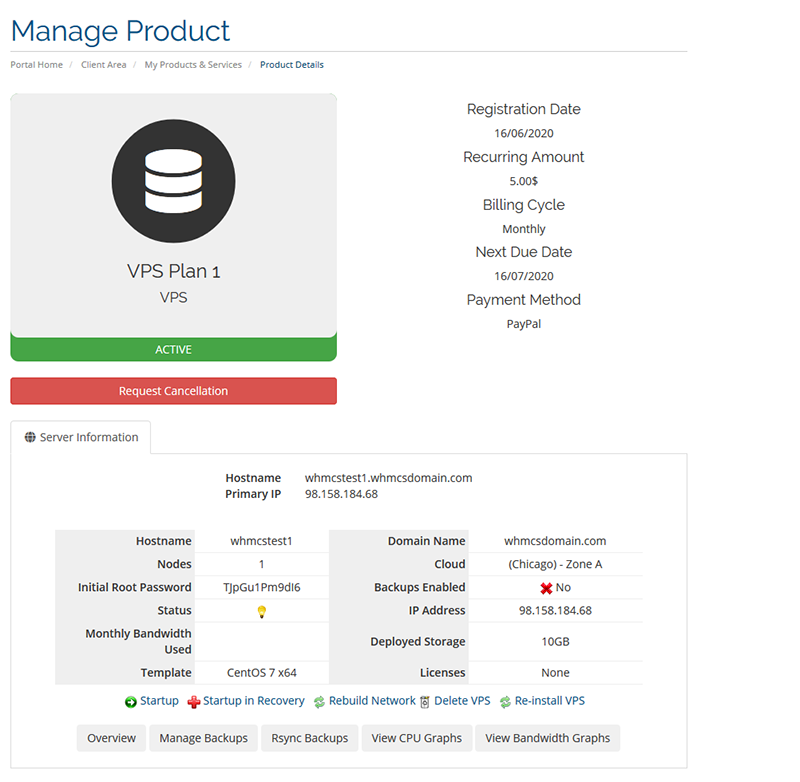Click the Next Due Date 16/07/2020 value
Screen dimensions: 800x782
click(524, 276)
